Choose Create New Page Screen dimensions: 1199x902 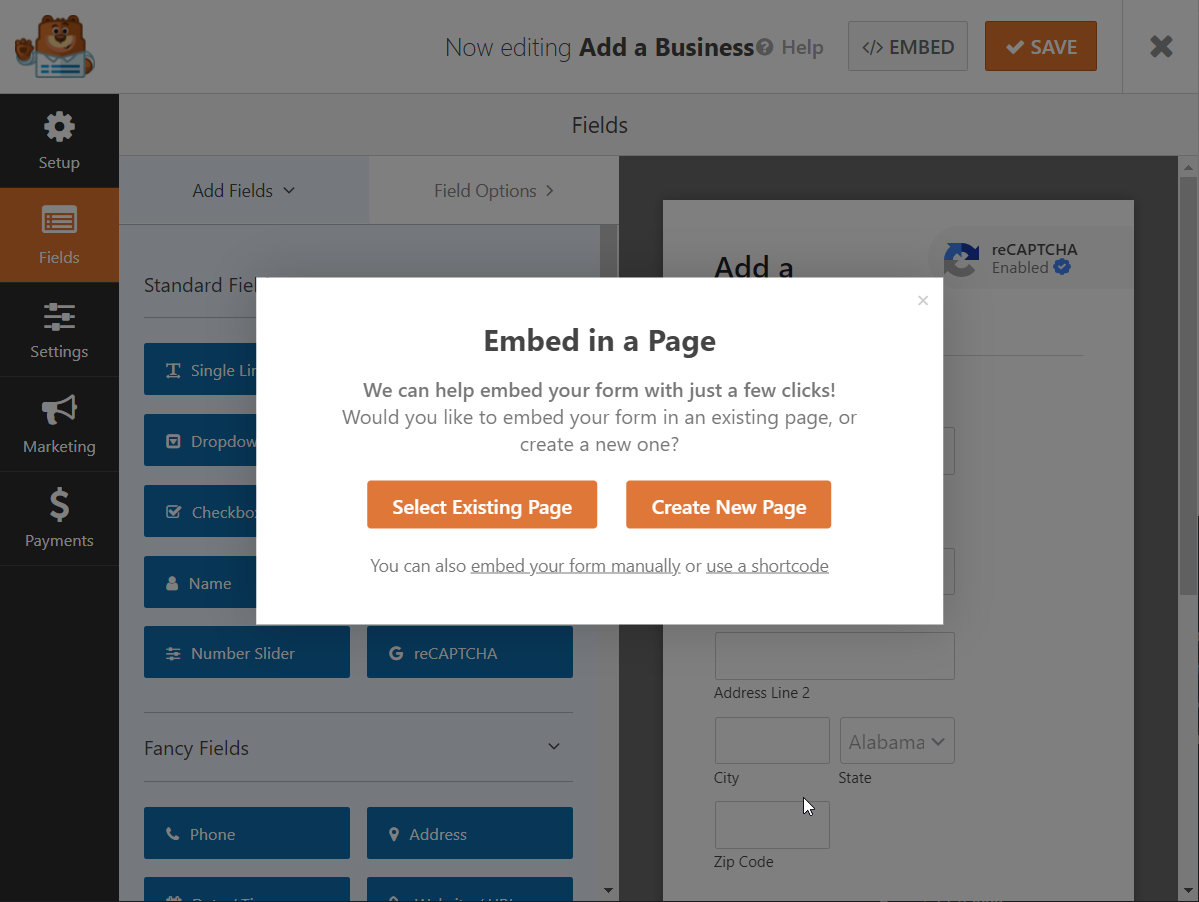click(728, 504)
